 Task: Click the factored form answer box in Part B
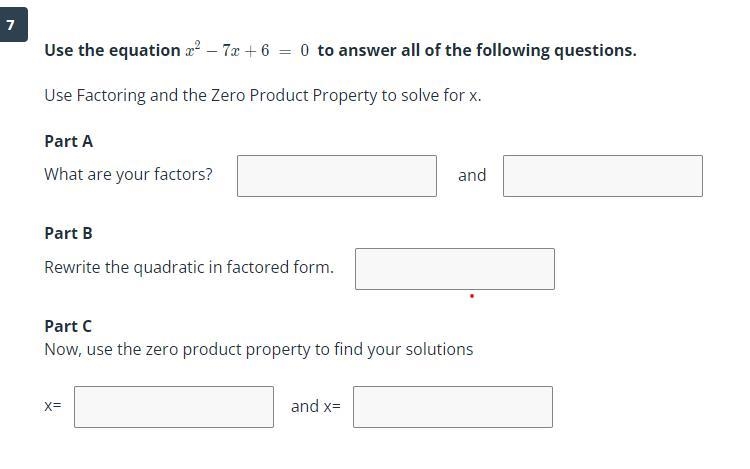tap(455, 269)
